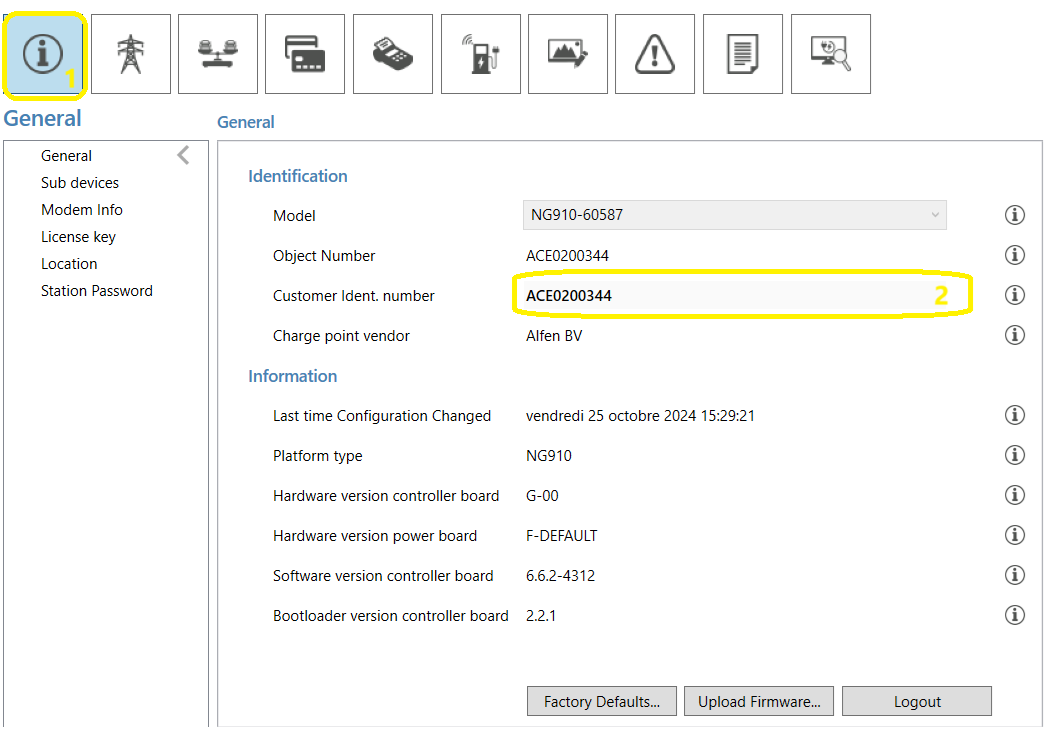
Task: Select License key from the menu
Action: click(x=78, y=236)
